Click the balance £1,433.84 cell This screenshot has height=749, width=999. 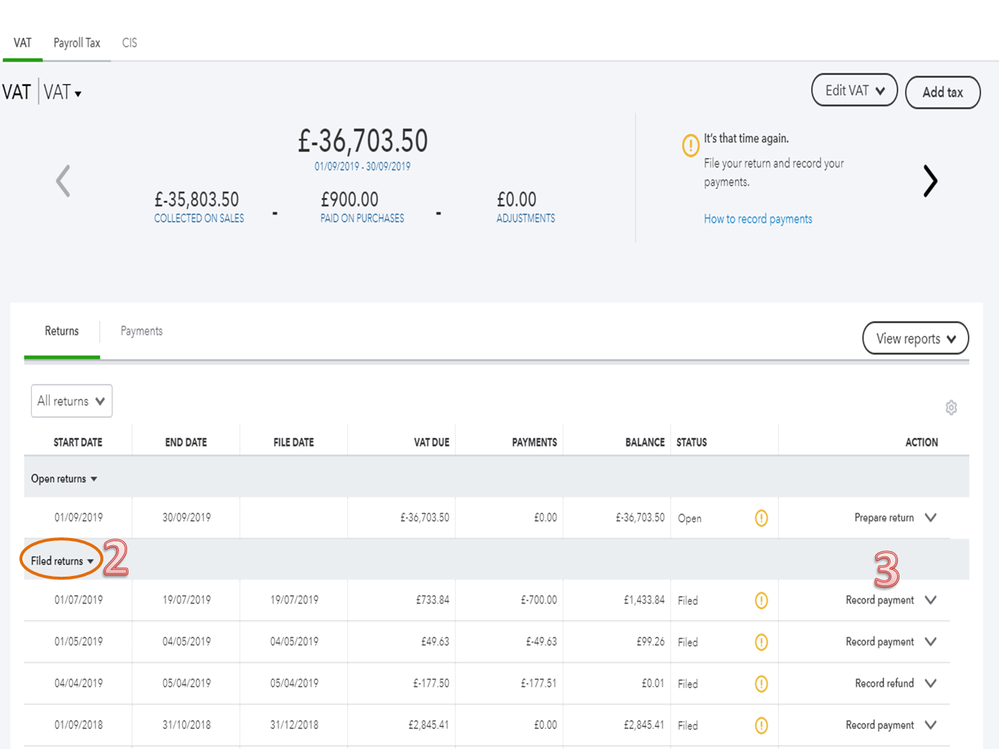coord(644,600)
